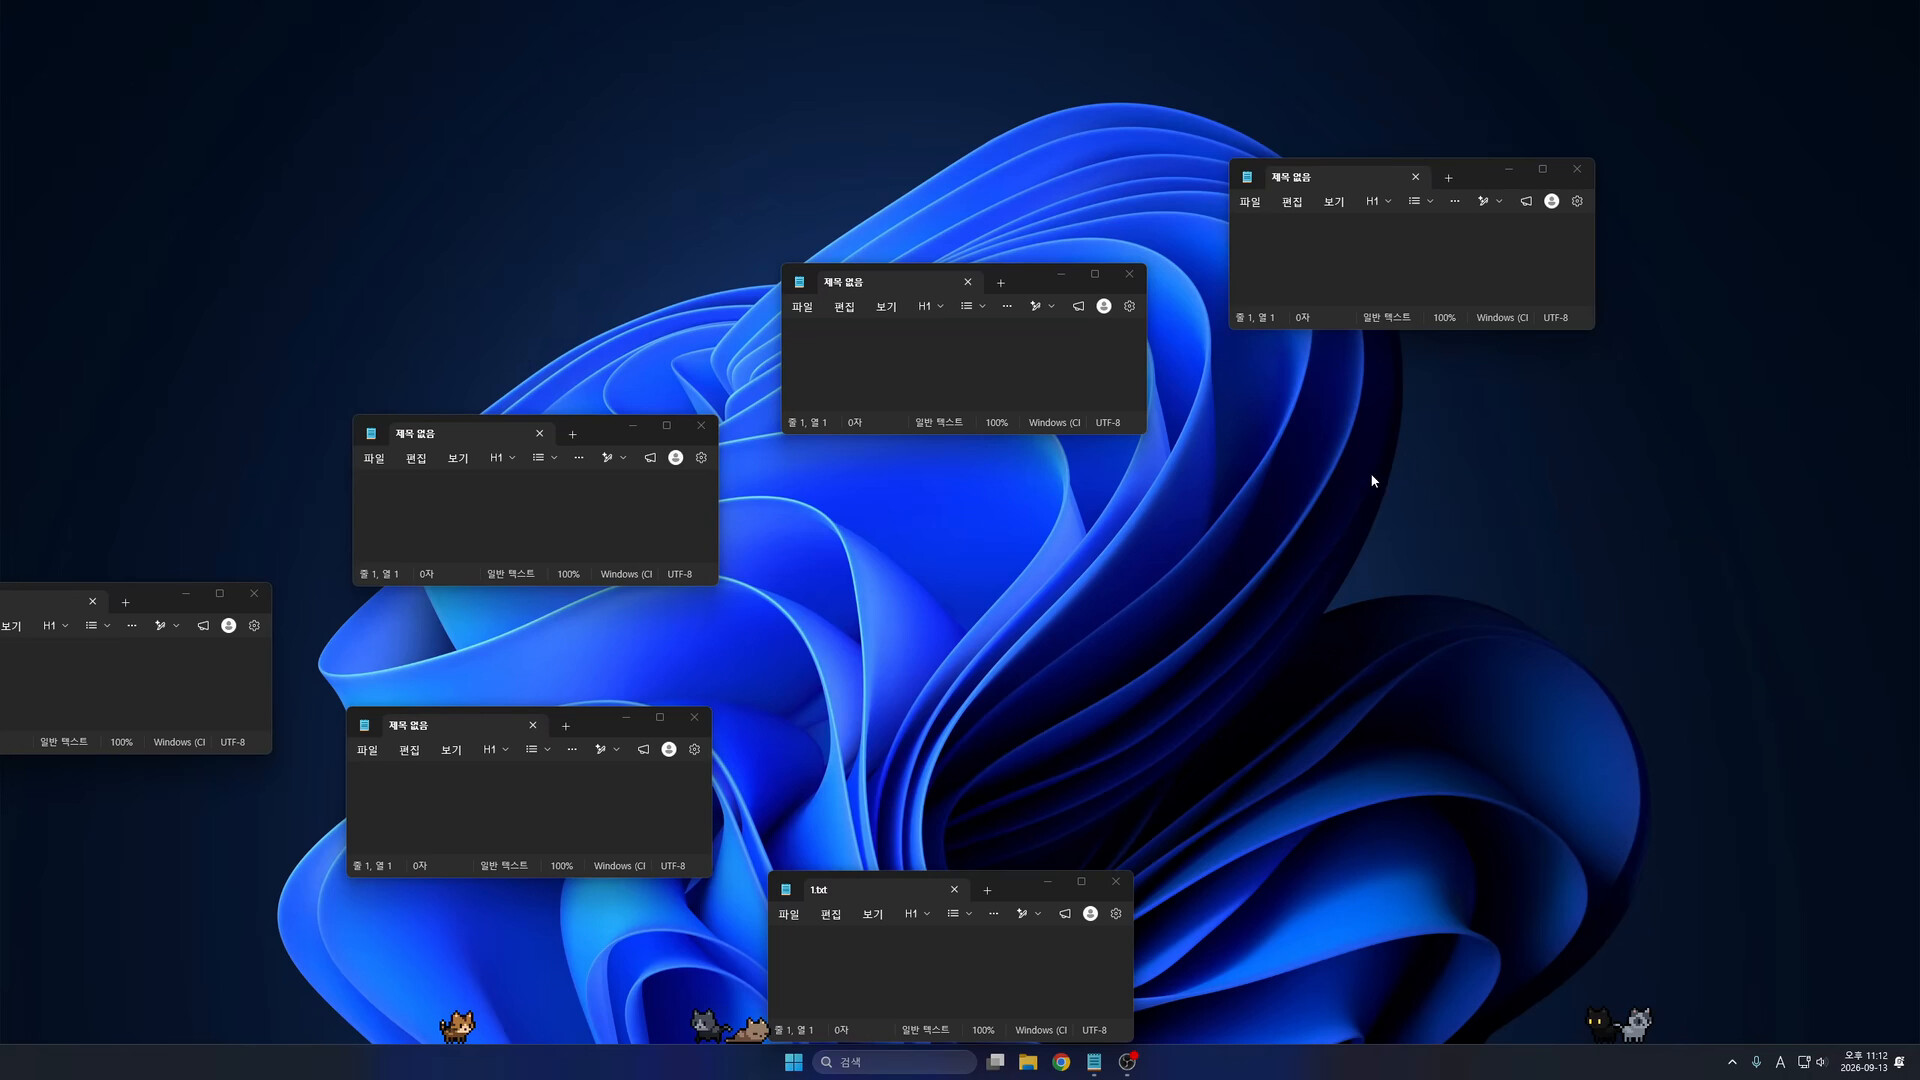This screenshot has width=1920, height=1080.
Task: Click the Windows (CRLF) line ending in 1.txt window
Action: pyautogui.click(x=1041, y=1030)
